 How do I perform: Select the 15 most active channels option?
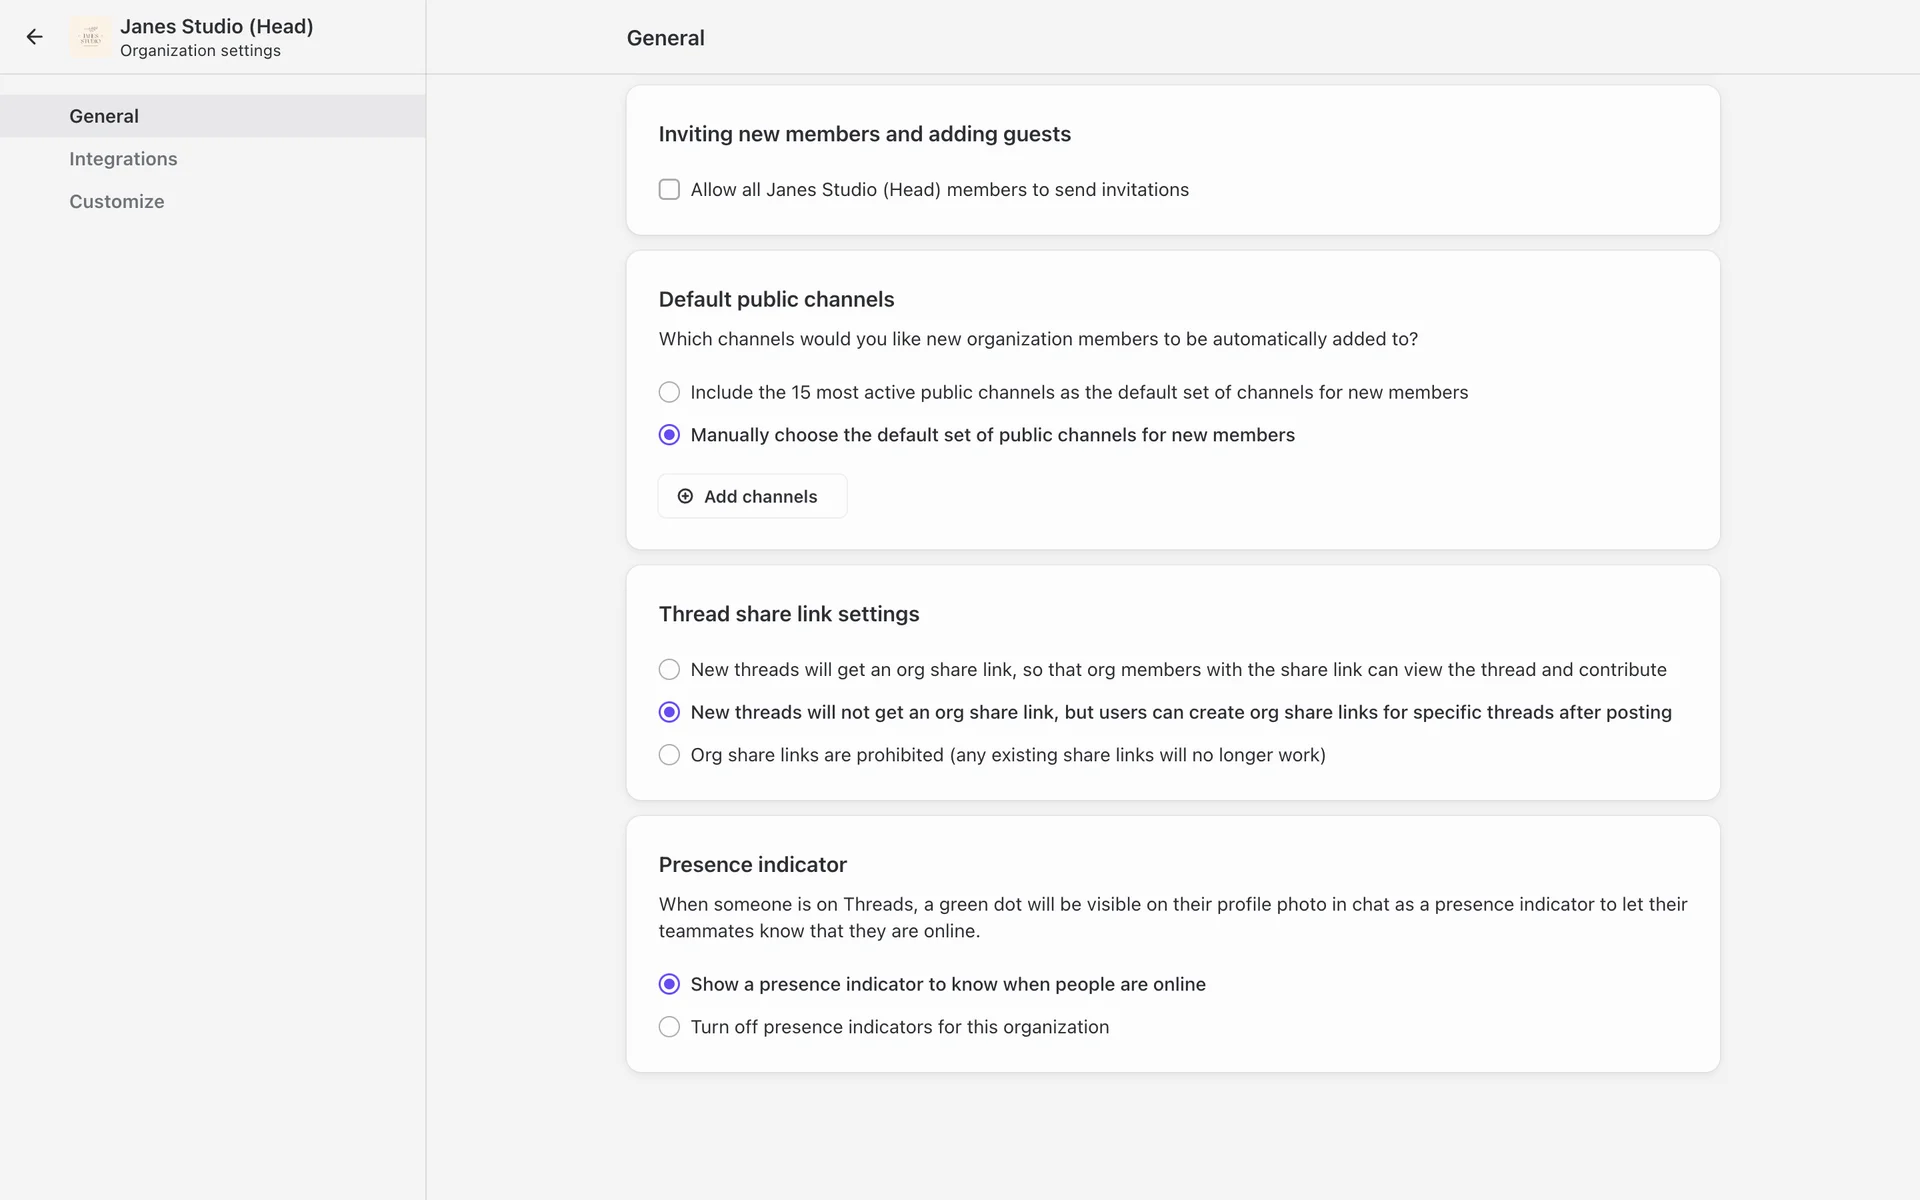pyautogui.click(x=669, y=392)
